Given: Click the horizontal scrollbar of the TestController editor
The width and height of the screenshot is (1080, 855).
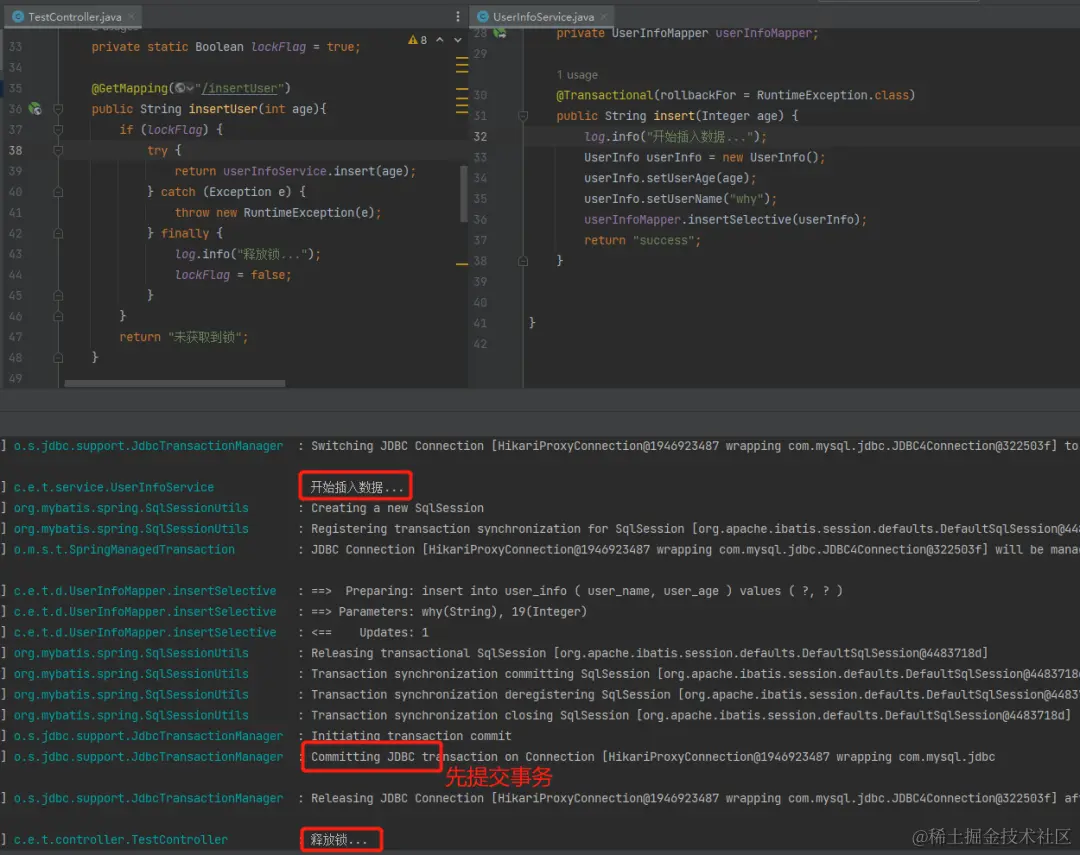Looking at the screenshot, I should coord(174,383).
